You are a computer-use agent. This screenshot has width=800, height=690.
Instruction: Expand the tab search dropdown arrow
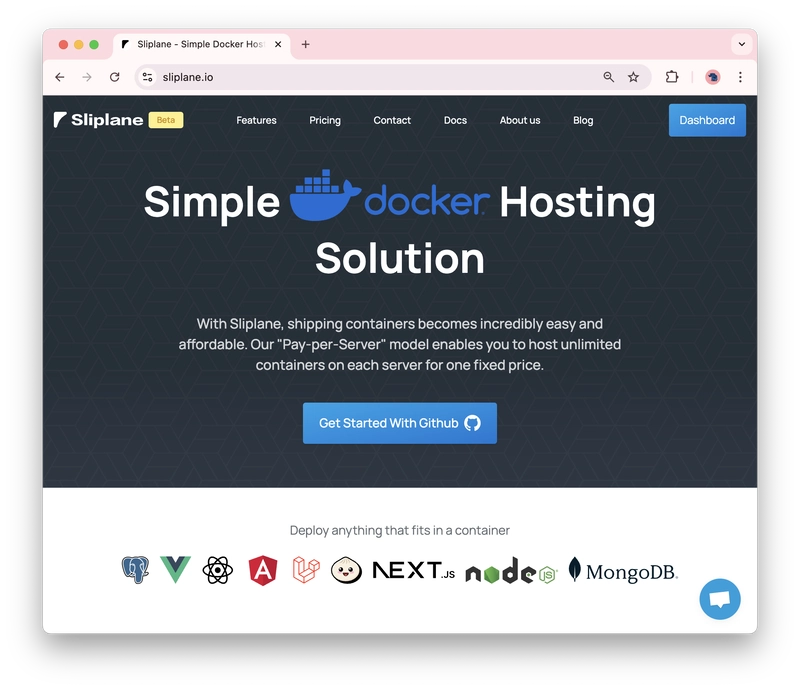pos(742,44)
